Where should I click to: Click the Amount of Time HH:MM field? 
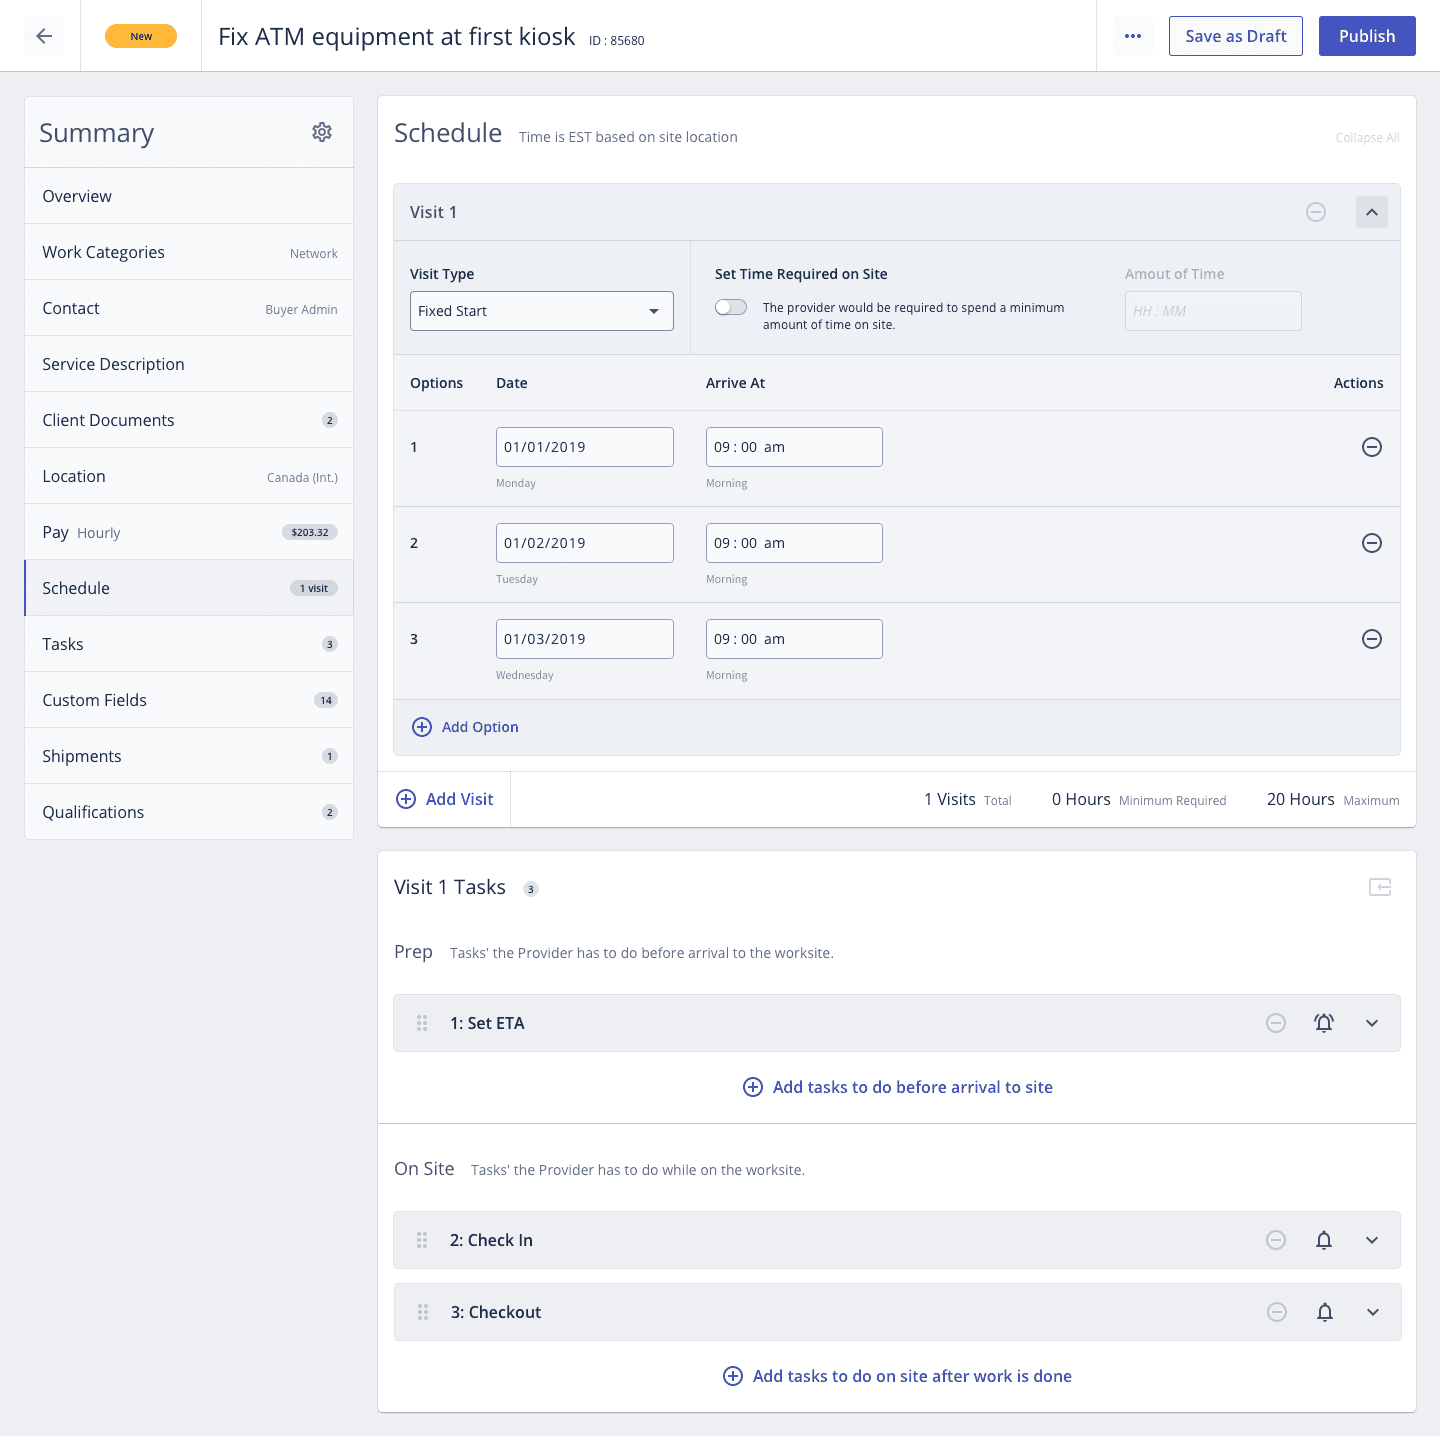pyautogui.click(x=1213, y=311)
